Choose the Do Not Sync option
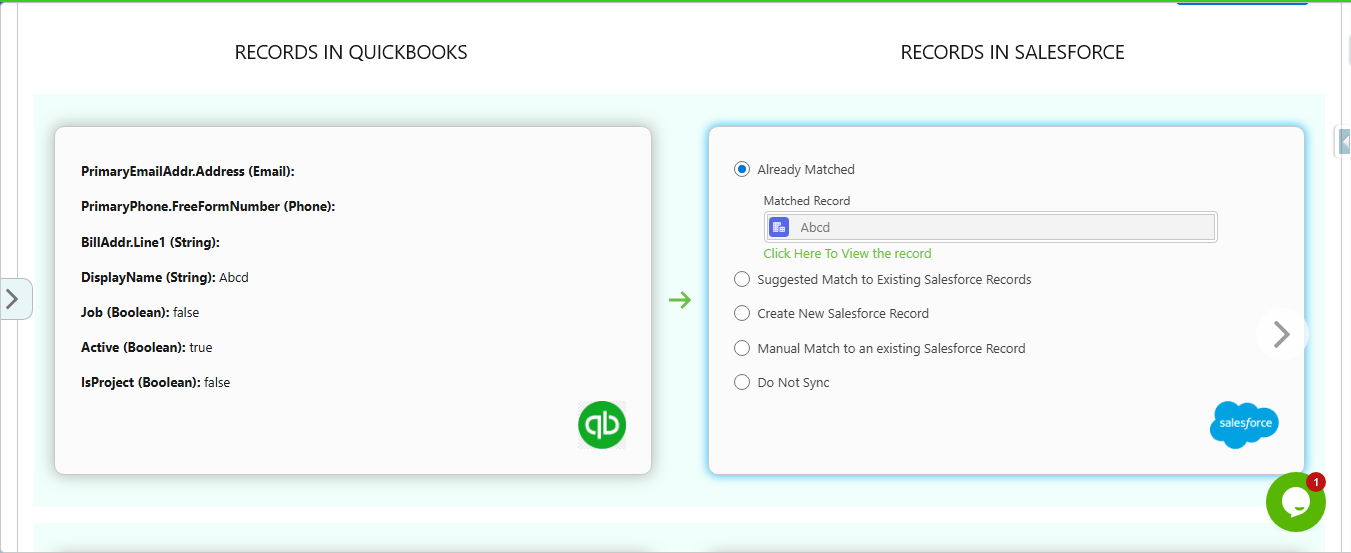This screenshot has width=1351, height=553. tap(742, 382)
